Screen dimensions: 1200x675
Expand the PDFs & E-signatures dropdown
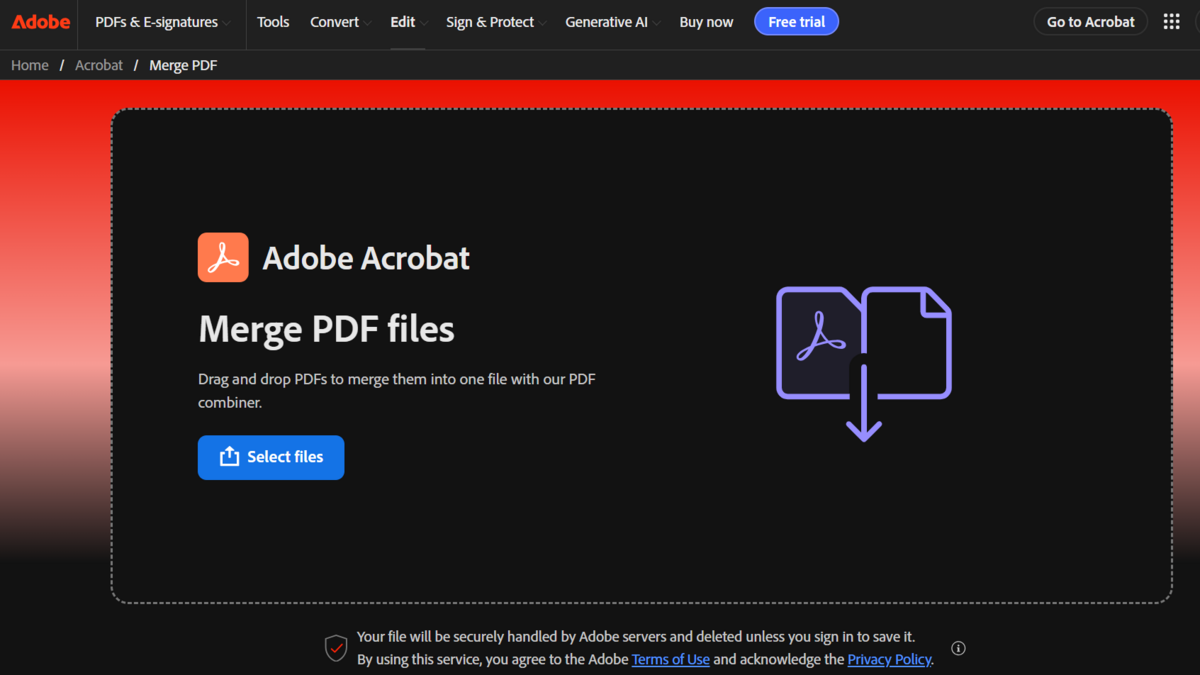pos(160,21)
